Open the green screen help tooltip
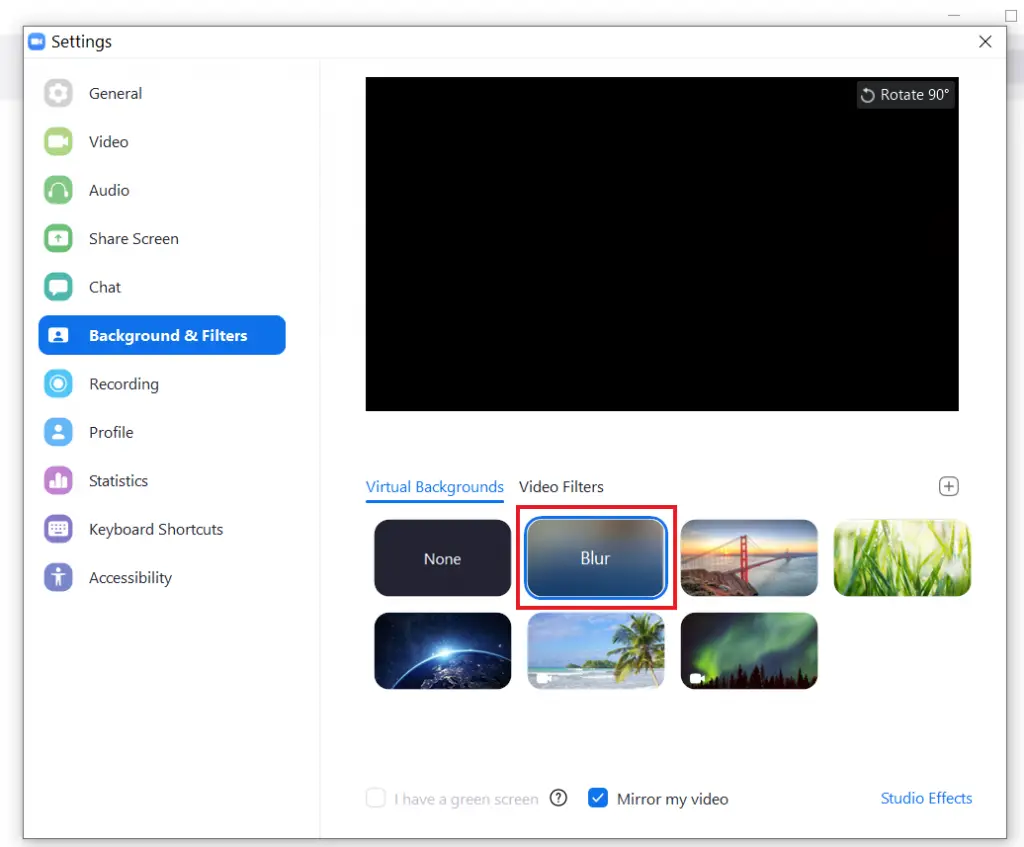 coord(558,798)
